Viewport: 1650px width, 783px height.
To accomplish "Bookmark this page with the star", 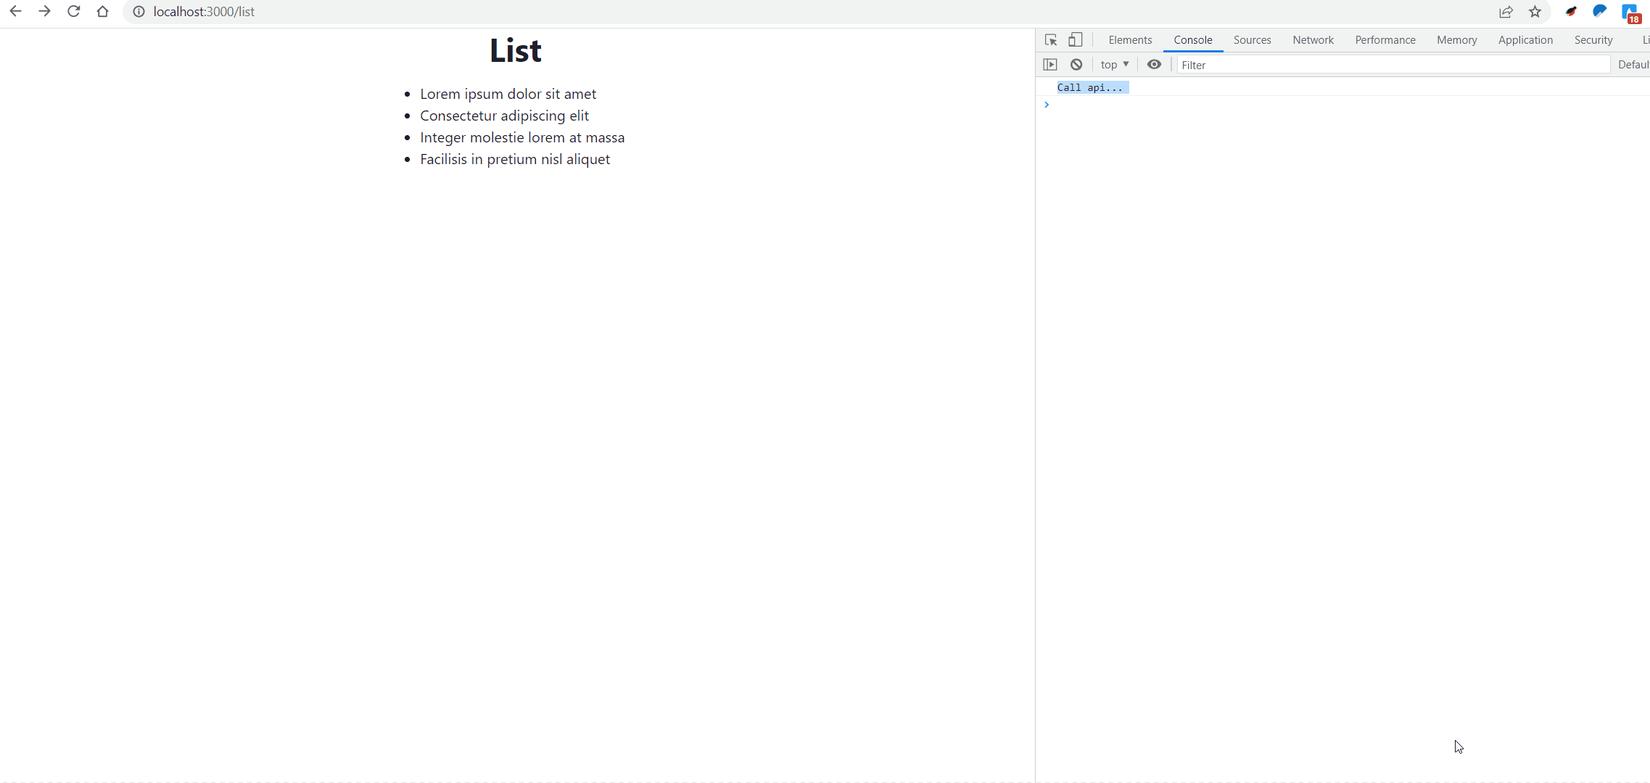I will (1535, 12).
